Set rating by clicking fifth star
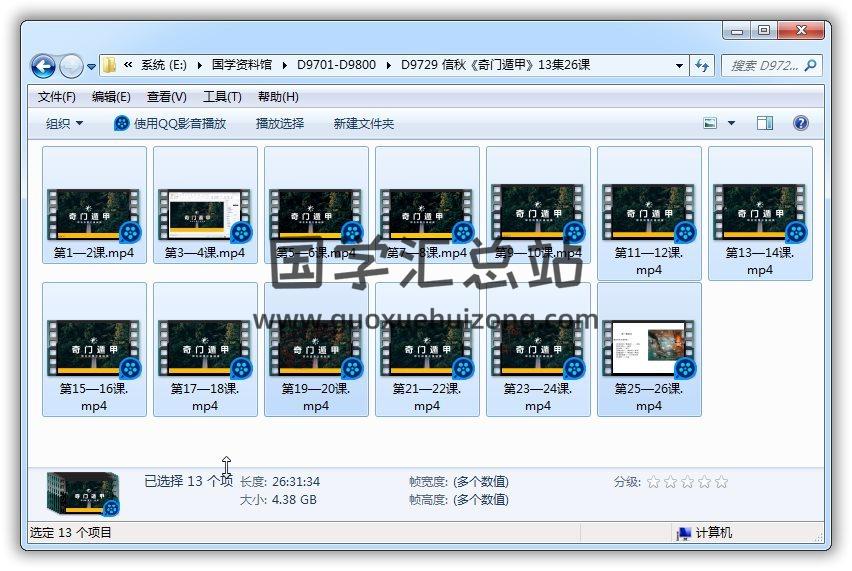852x571 pixels. (721, 482)
